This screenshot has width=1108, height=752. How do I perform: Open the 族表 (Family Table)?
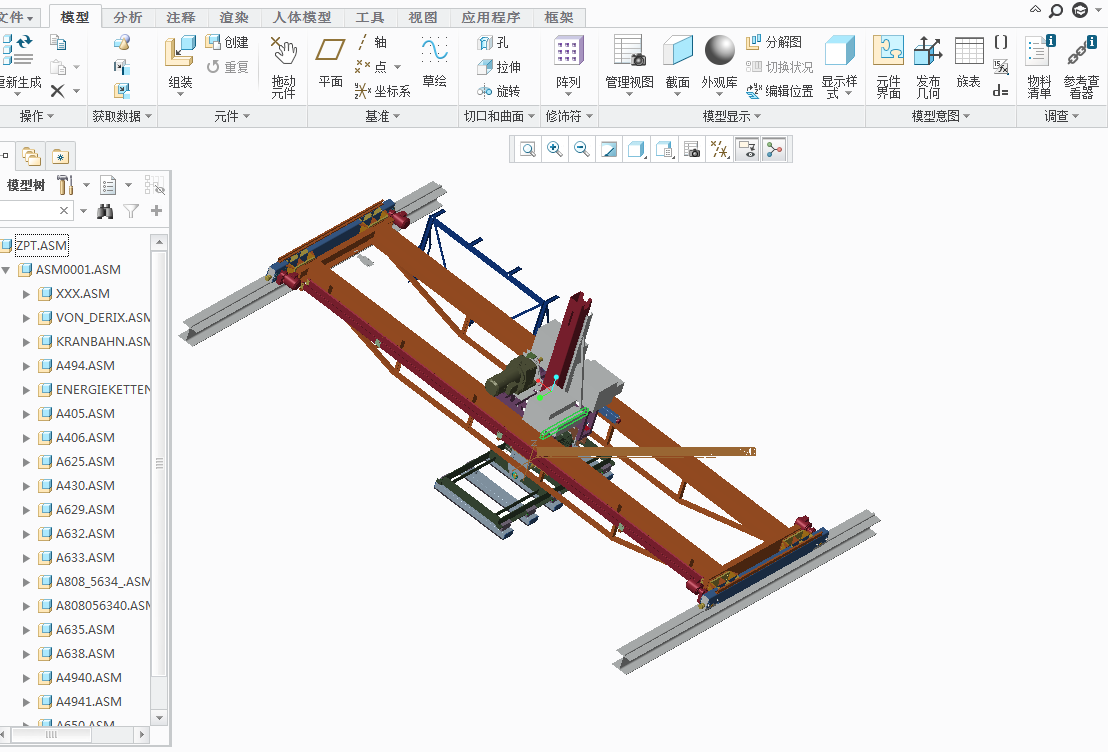(968, 64)
